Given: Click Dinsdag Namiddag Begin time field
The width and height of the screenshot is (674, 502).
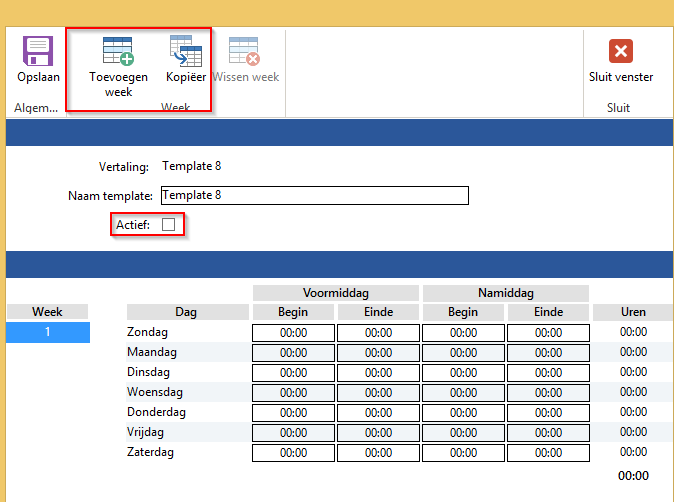Looking at the screenshot, I should (x=463, y=373).
